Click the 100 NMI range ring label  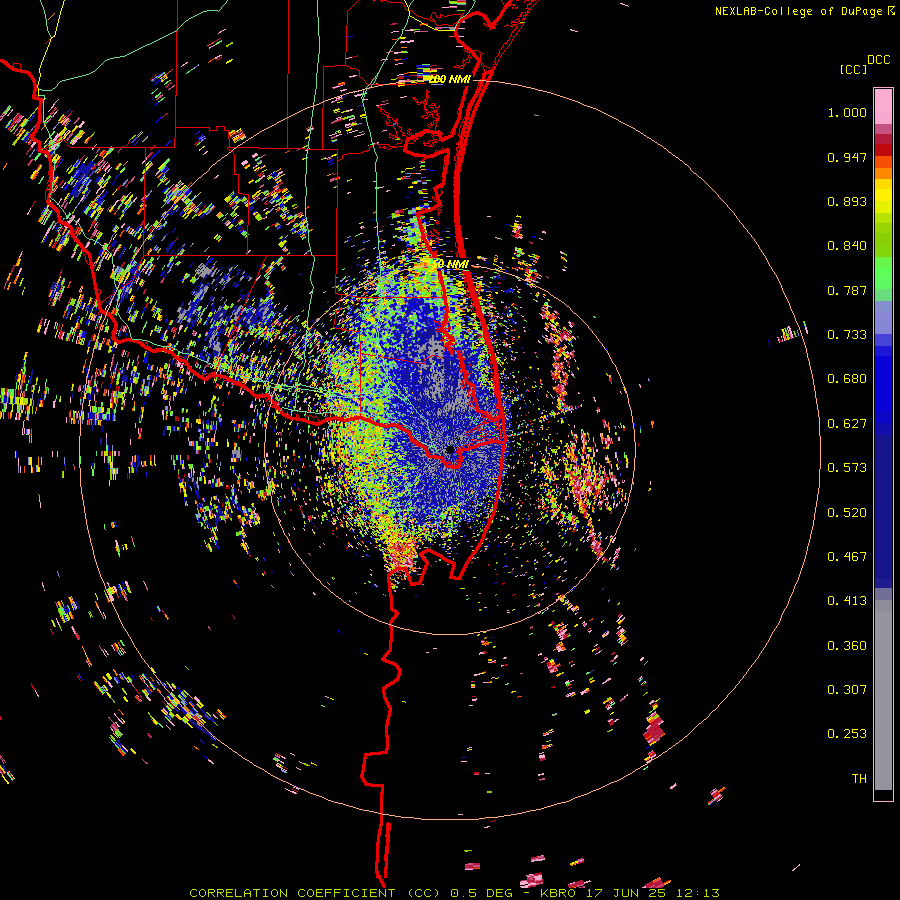(x=449, y=79)
